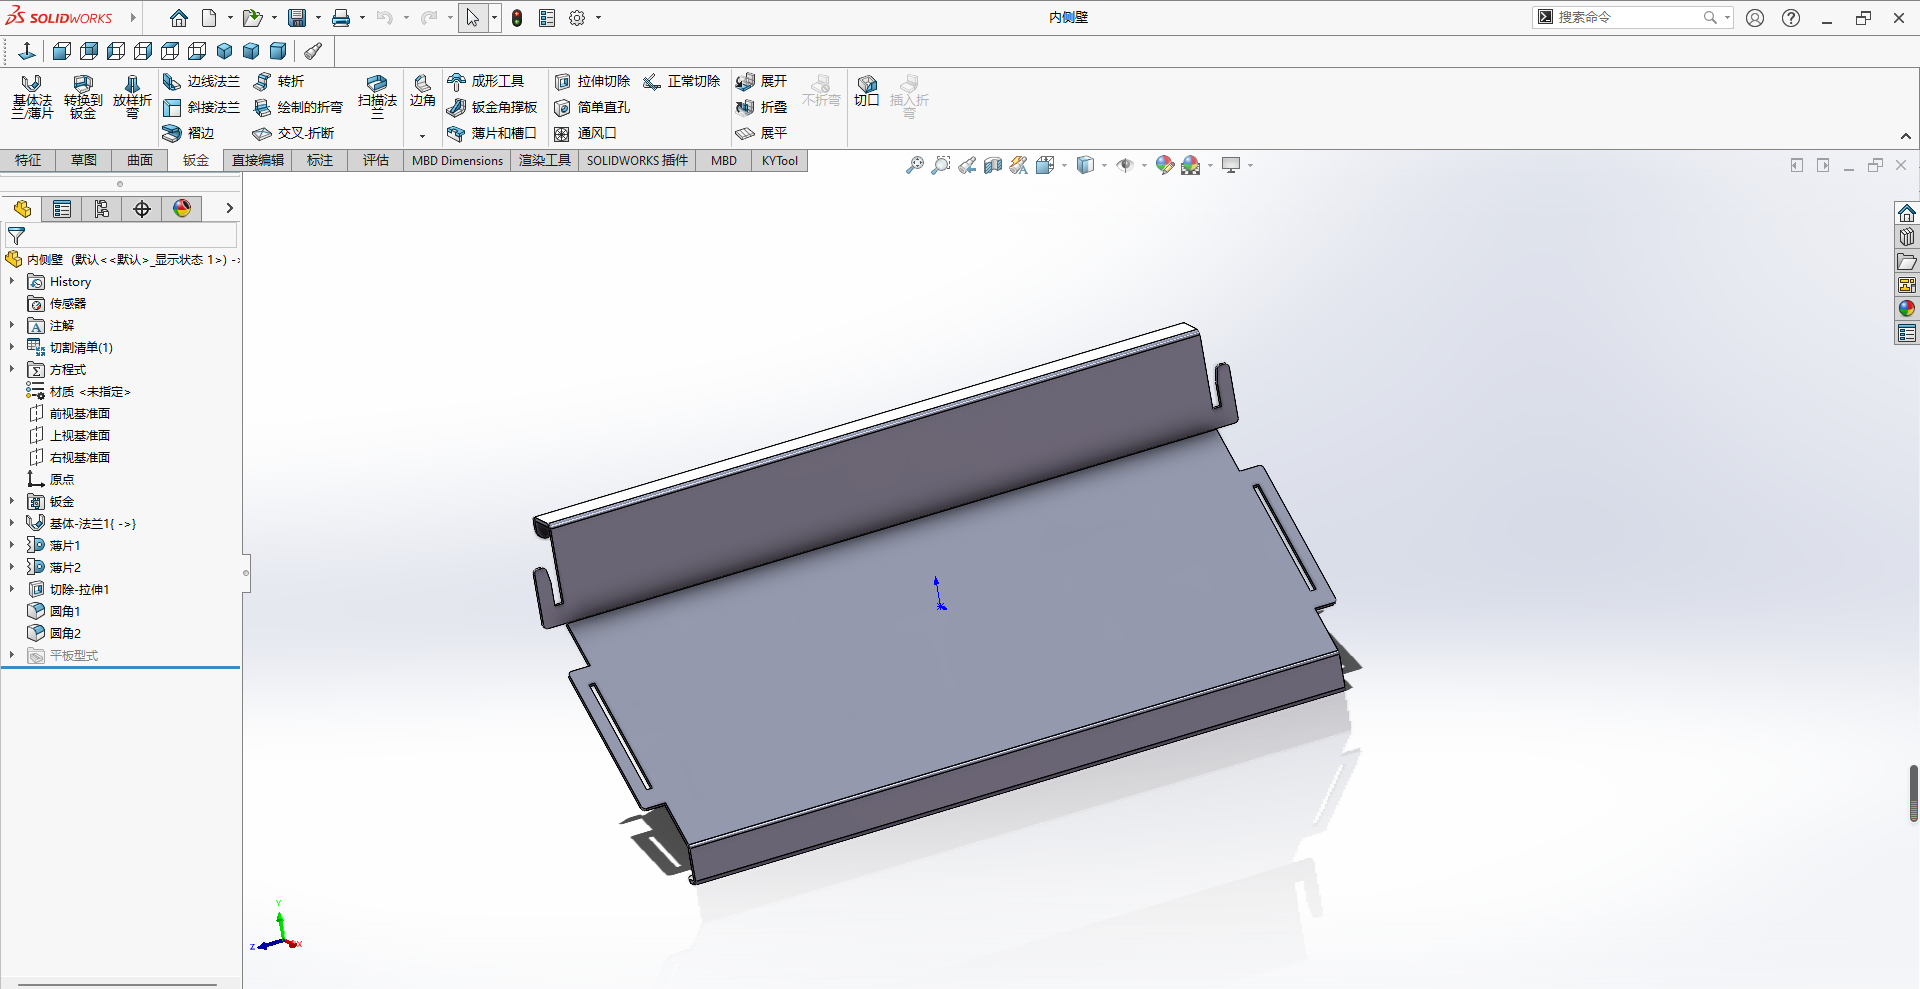Expand the 切除-拉伸1 feature node
Viewport: 1920px width, 989px height.
pos(12,589)
